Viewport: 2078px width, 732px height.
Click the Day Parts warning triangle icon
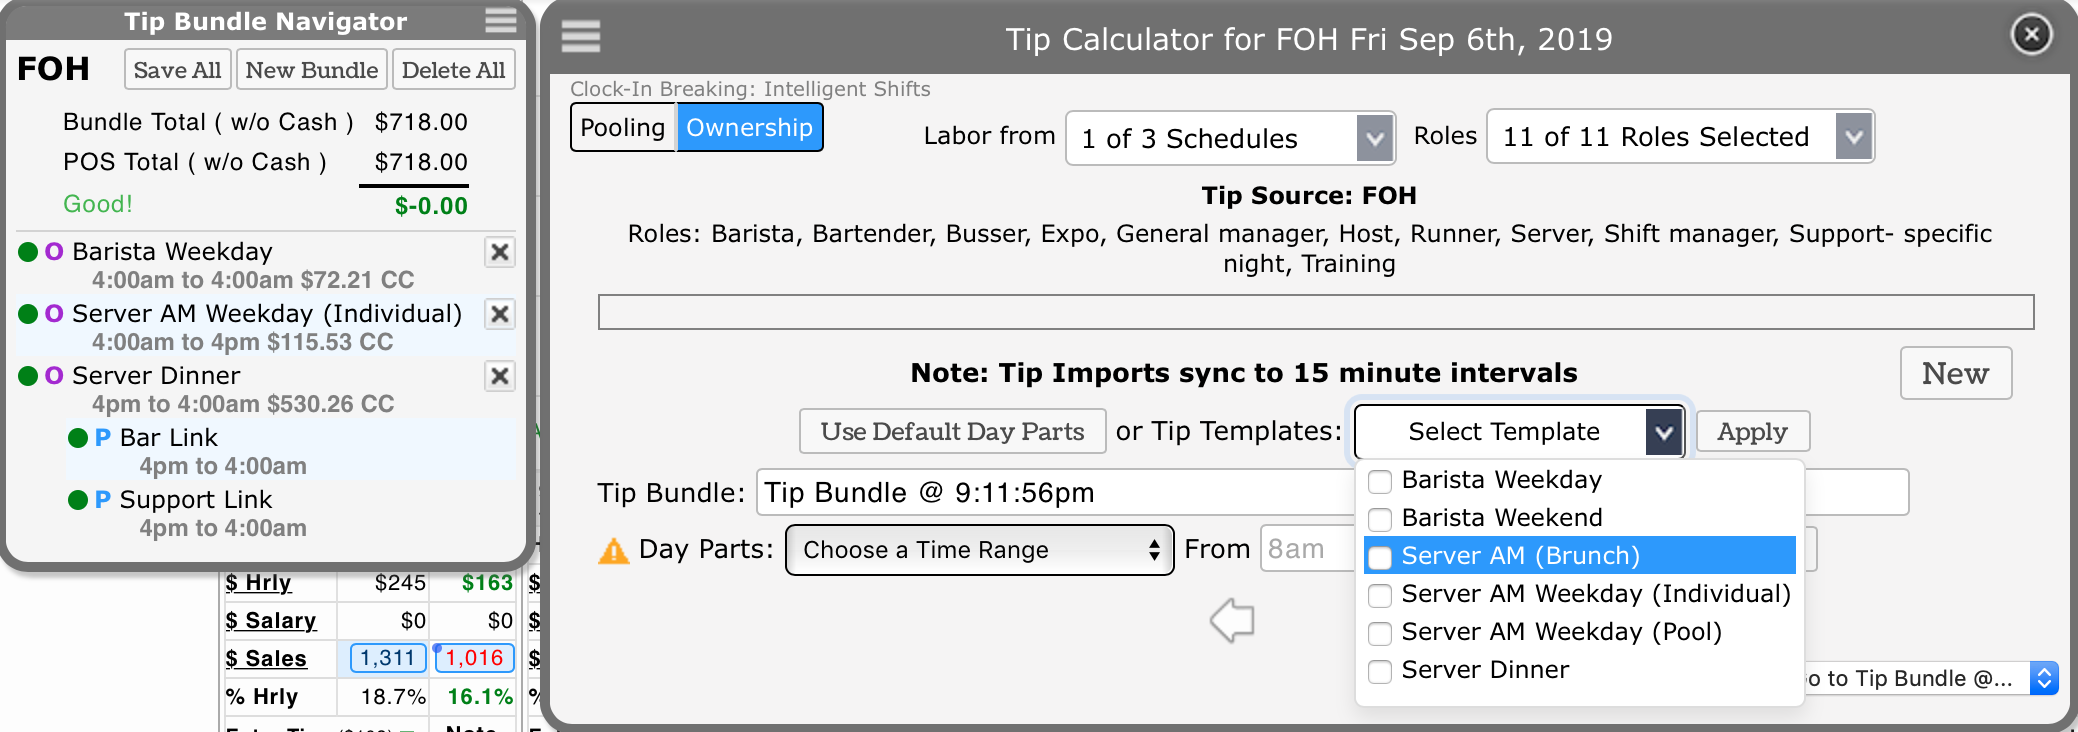tap(613, 551)
